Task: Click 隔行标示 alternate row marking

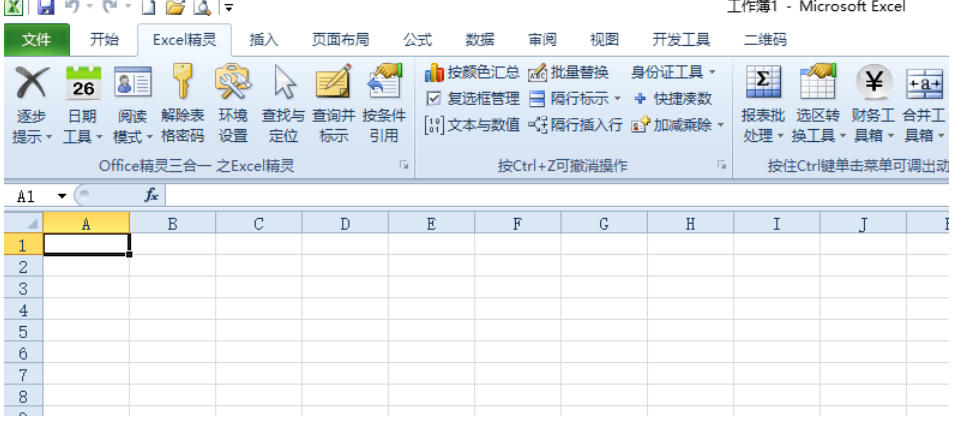Action: pos(569,99)
